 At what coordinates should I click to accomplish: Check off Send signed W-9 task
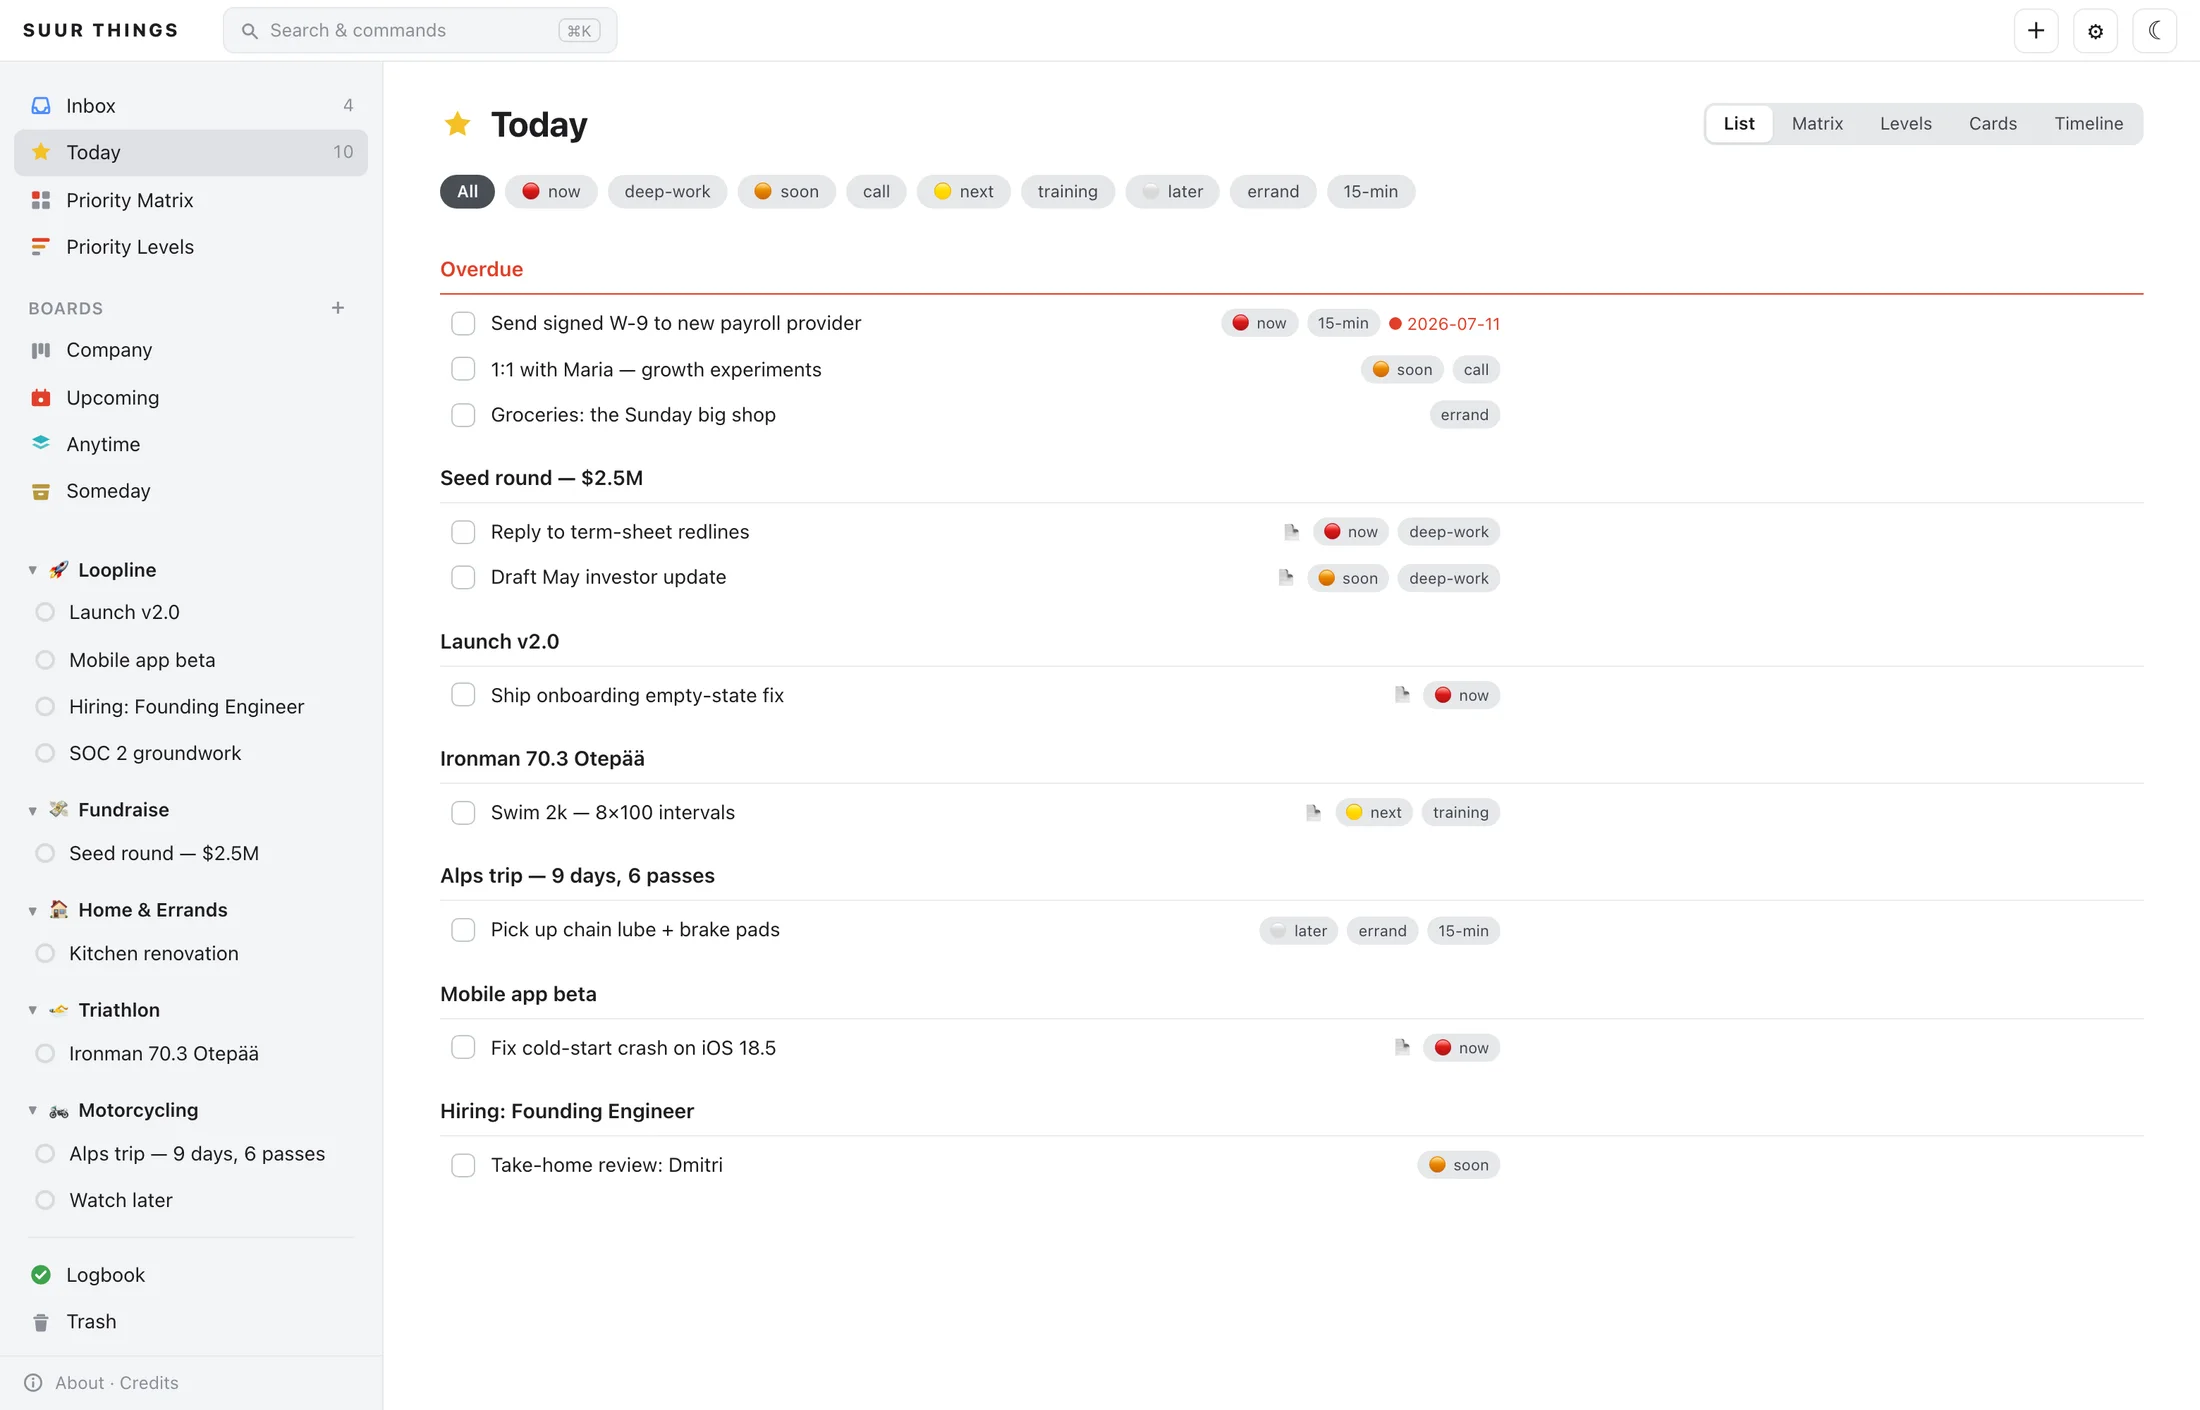coord(463,323)
